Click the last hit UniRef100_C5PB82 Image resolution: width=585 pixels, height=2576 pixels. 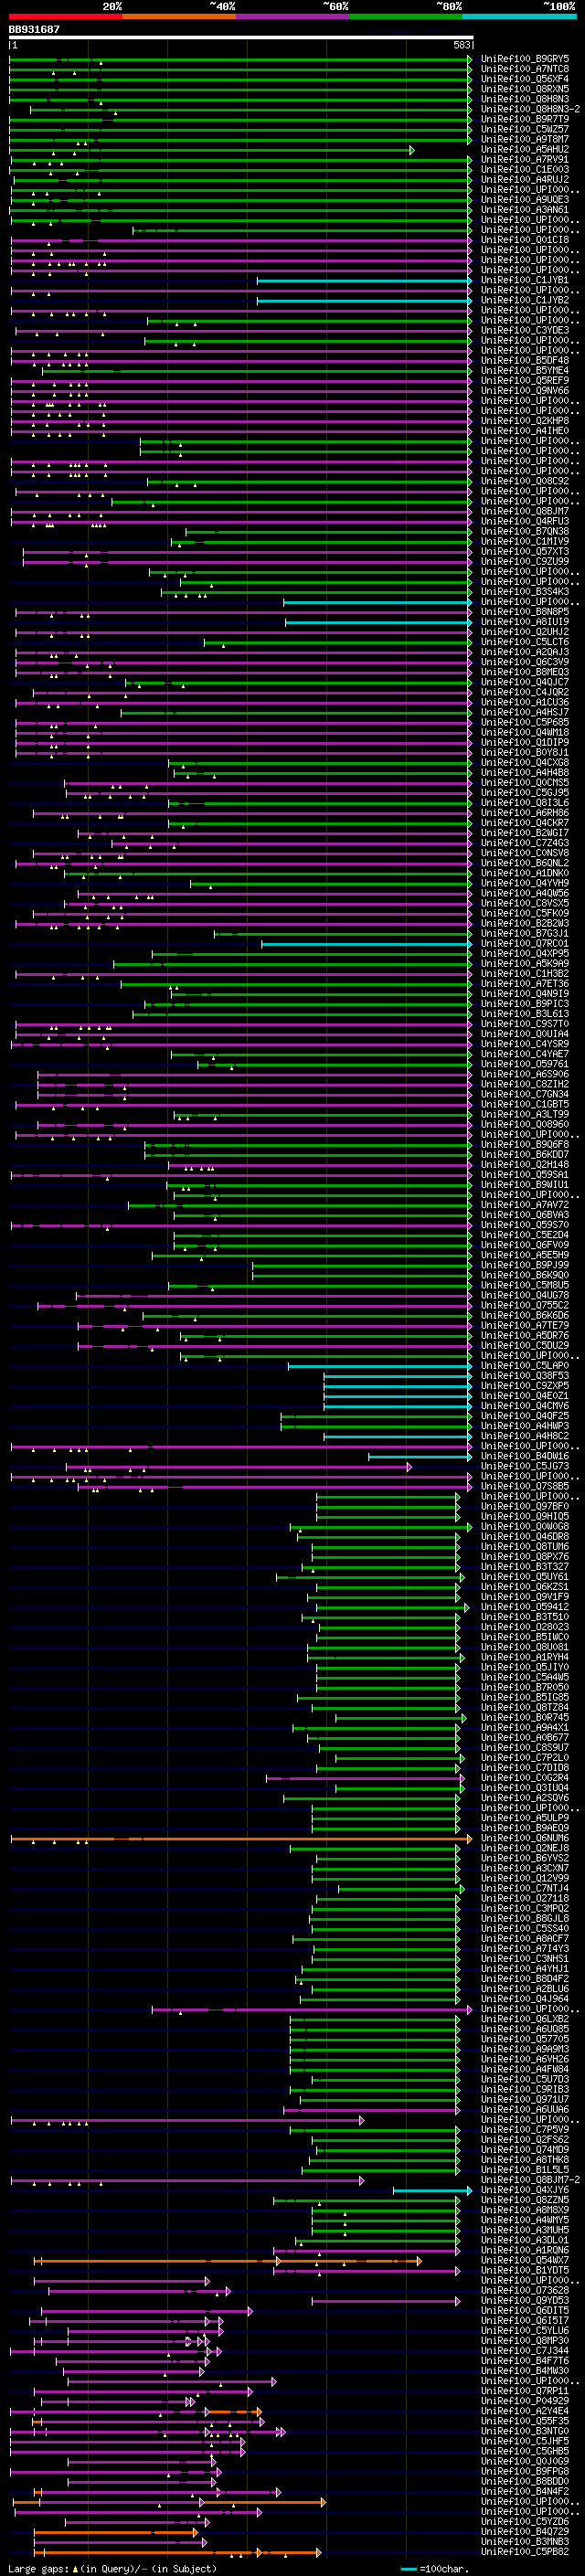coord(525,2552)
